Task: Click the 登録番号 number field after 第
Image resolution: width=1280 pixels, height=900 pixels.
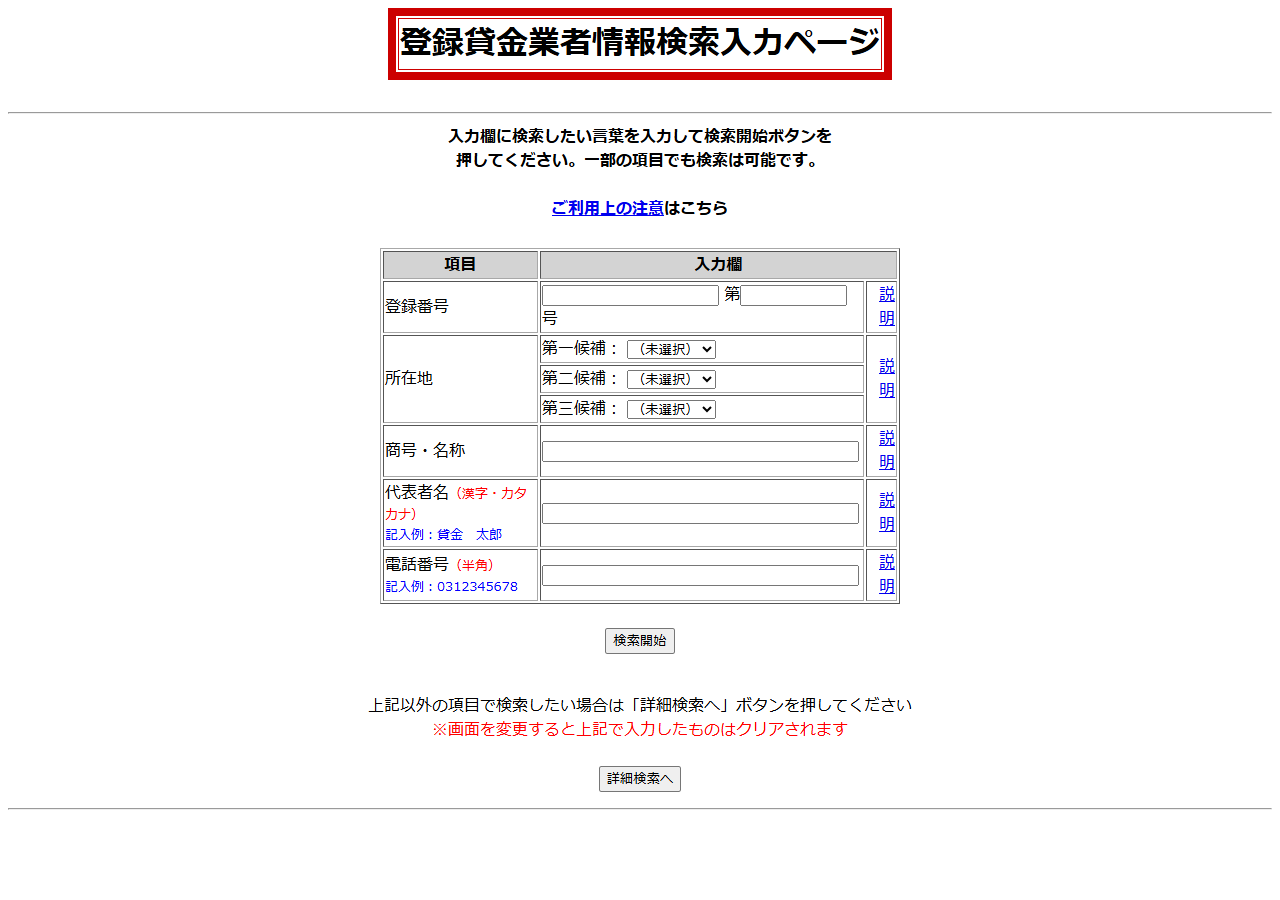Action: click(794, 296)
